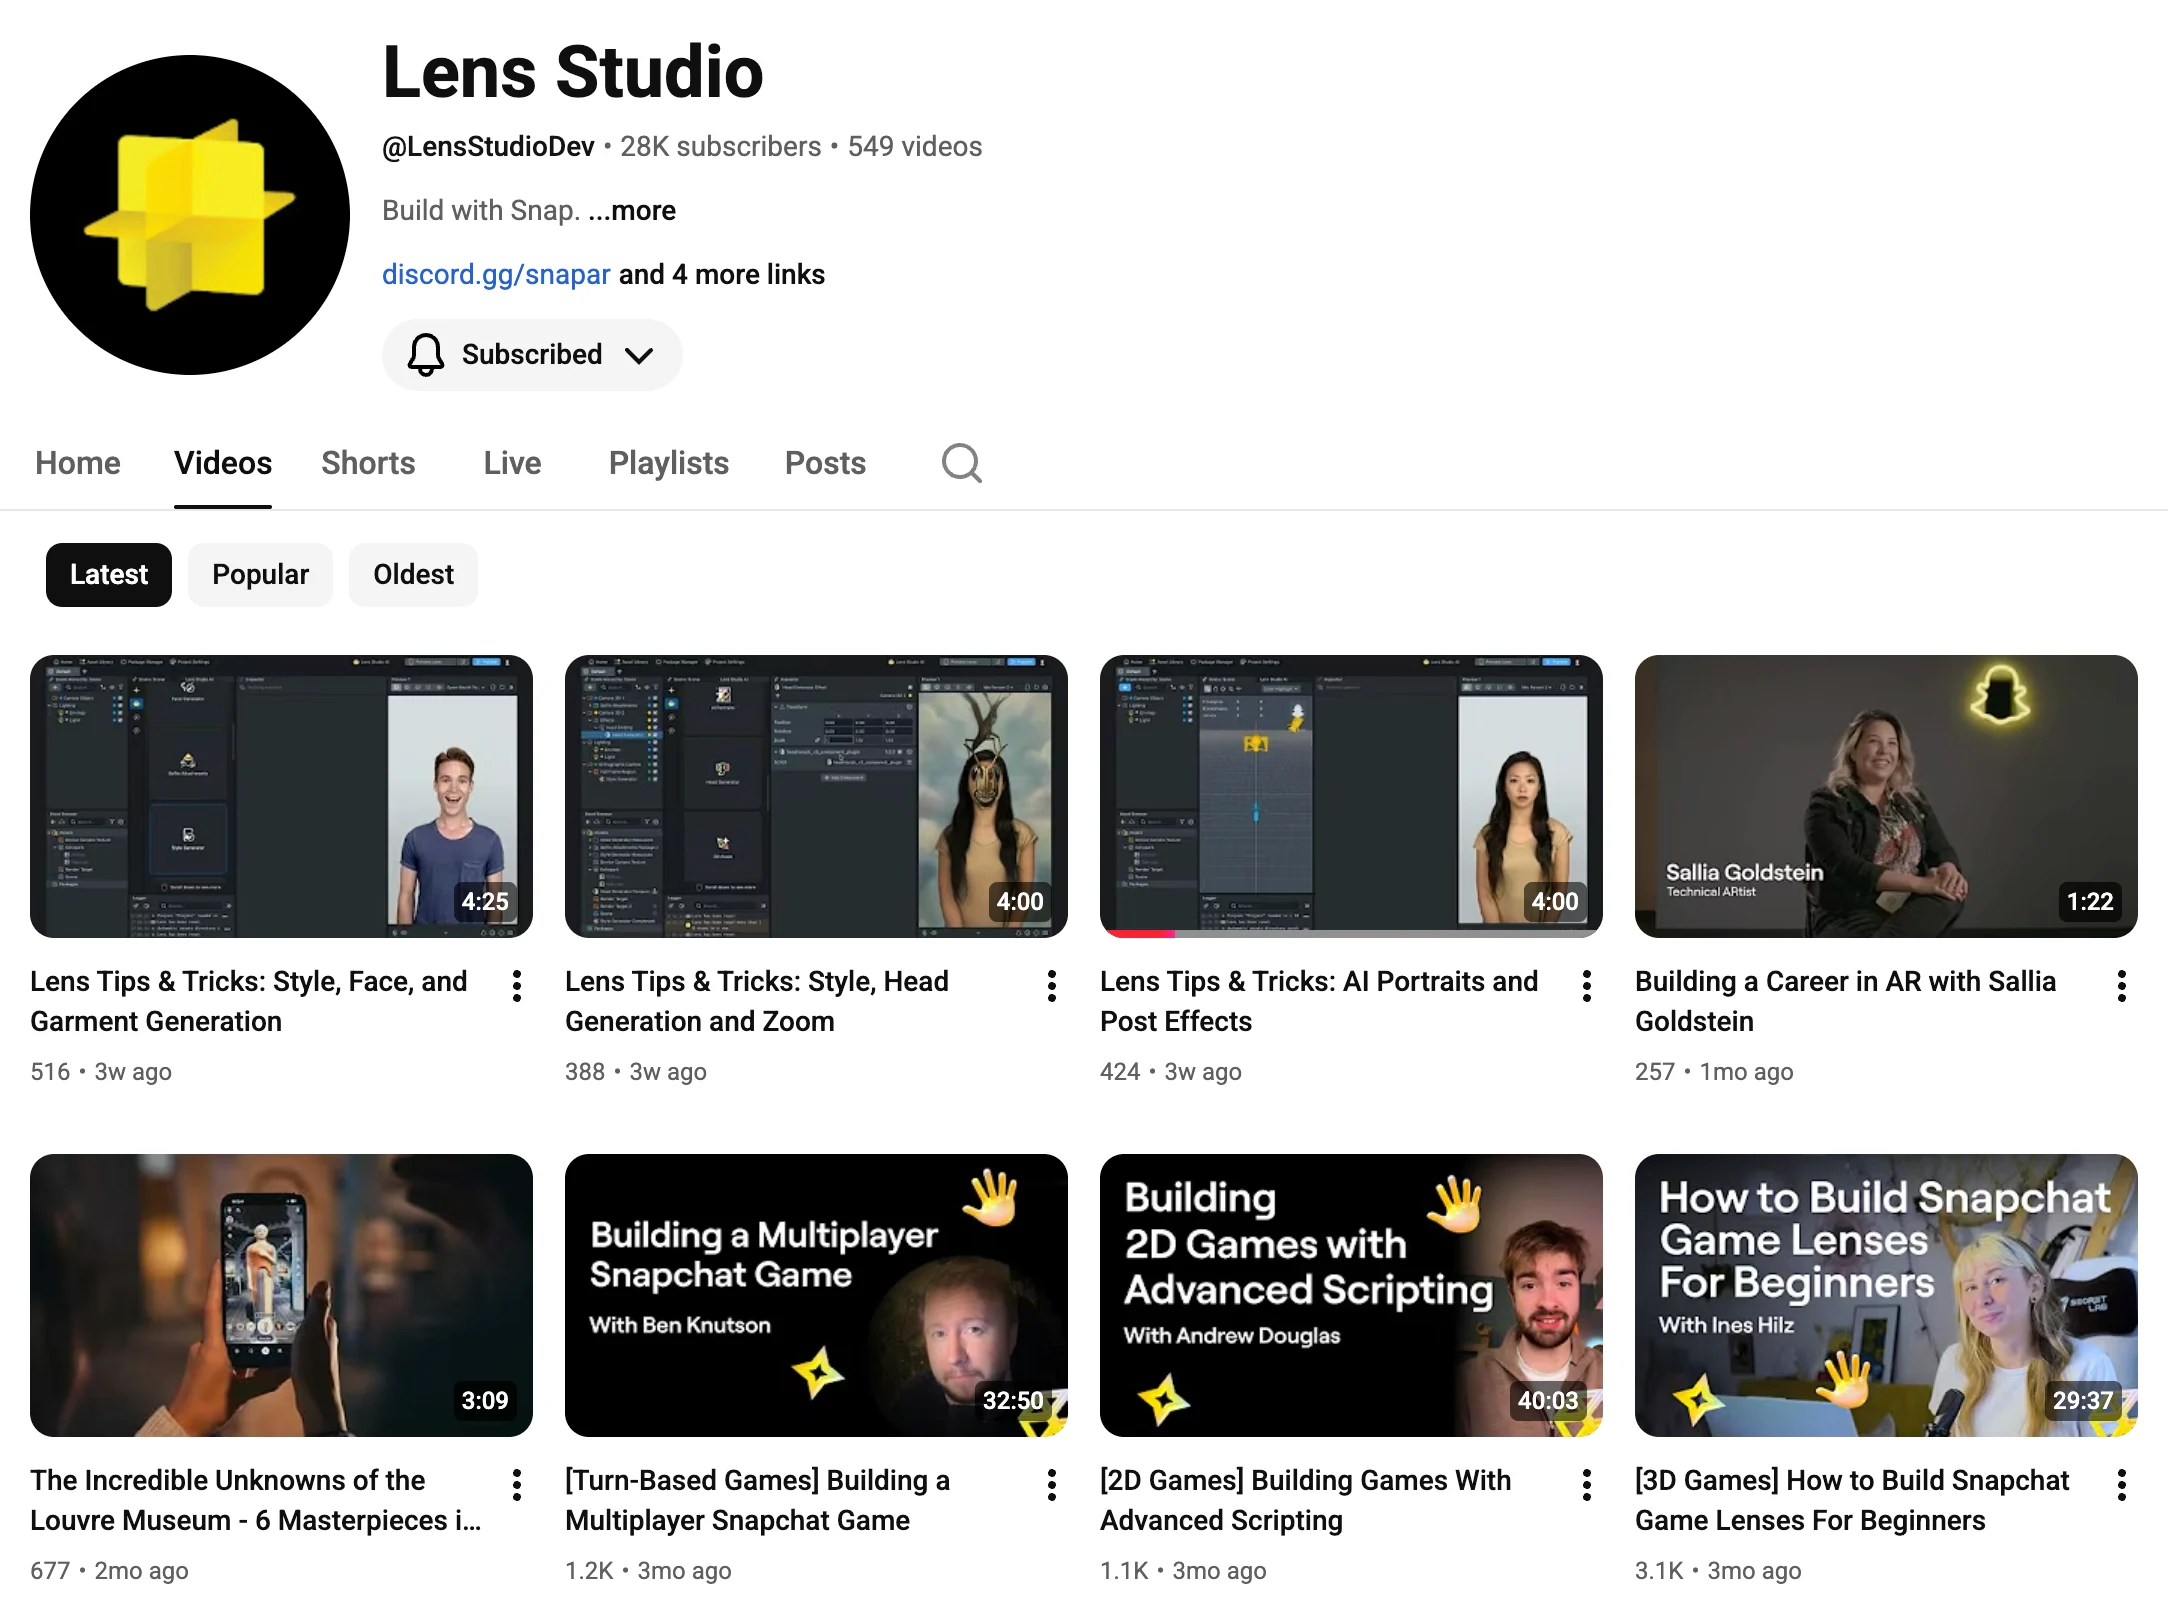Click the '549 videos' count
This screenshot has width=2168, height=1622.
[x=915, y=147]
